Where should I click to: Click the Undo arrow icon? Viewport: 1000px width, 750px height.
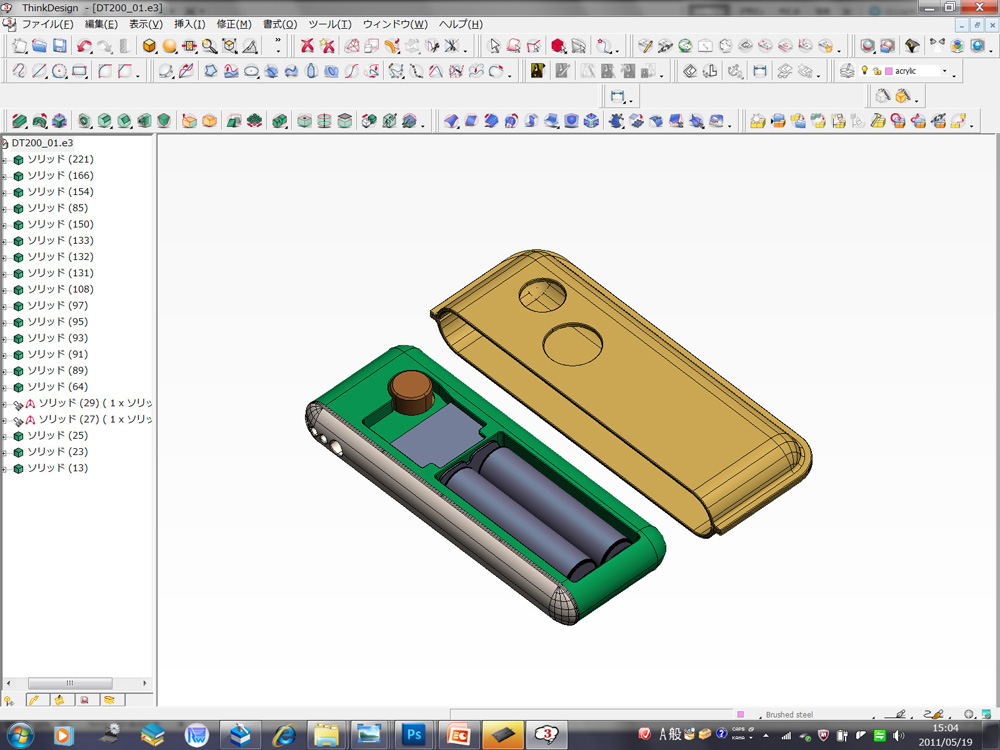point(84,46)
